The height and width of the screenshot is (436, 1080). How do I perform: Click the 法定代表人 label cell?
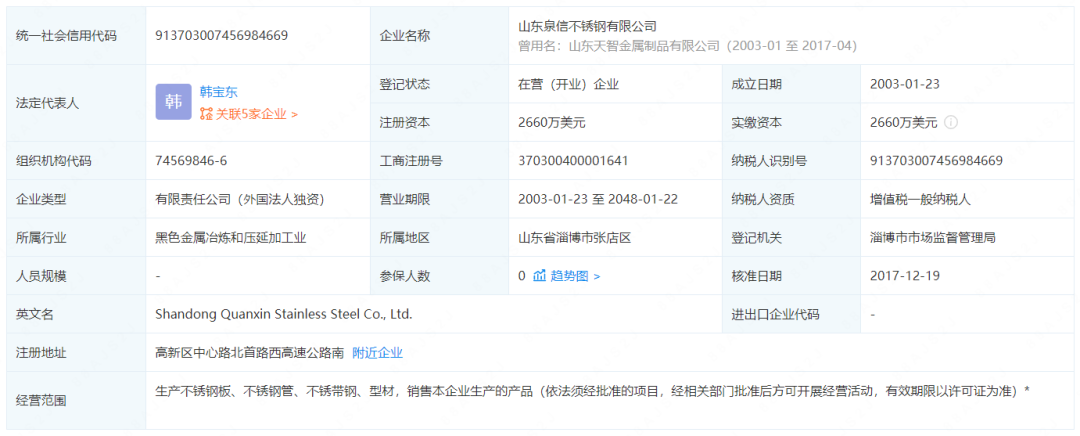pyautogui.click(x=76, y=103)
